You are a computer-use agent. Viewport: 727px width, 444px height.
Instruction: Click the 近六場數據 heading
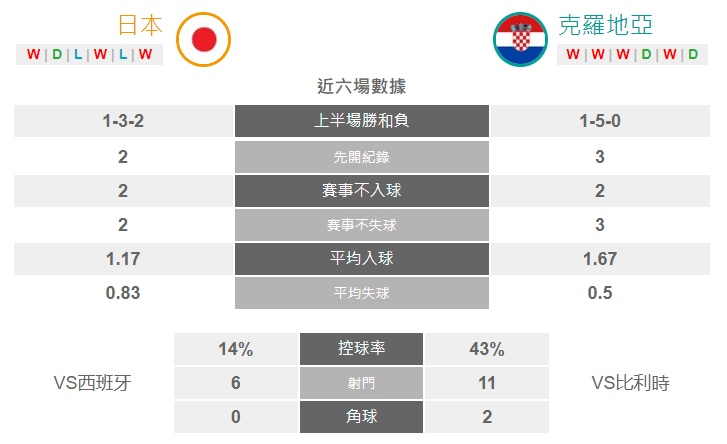(362, 87)
